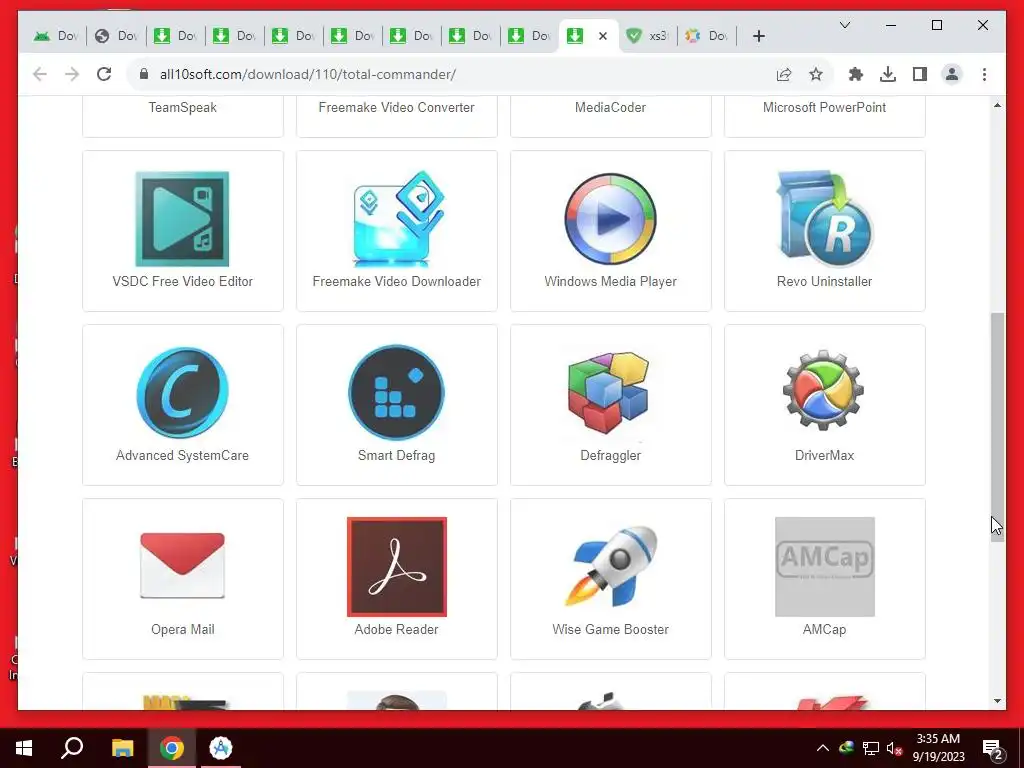The width and height of the screenshot is (1024, 768).
Task: Reload the page
Action: pos(104,74)
